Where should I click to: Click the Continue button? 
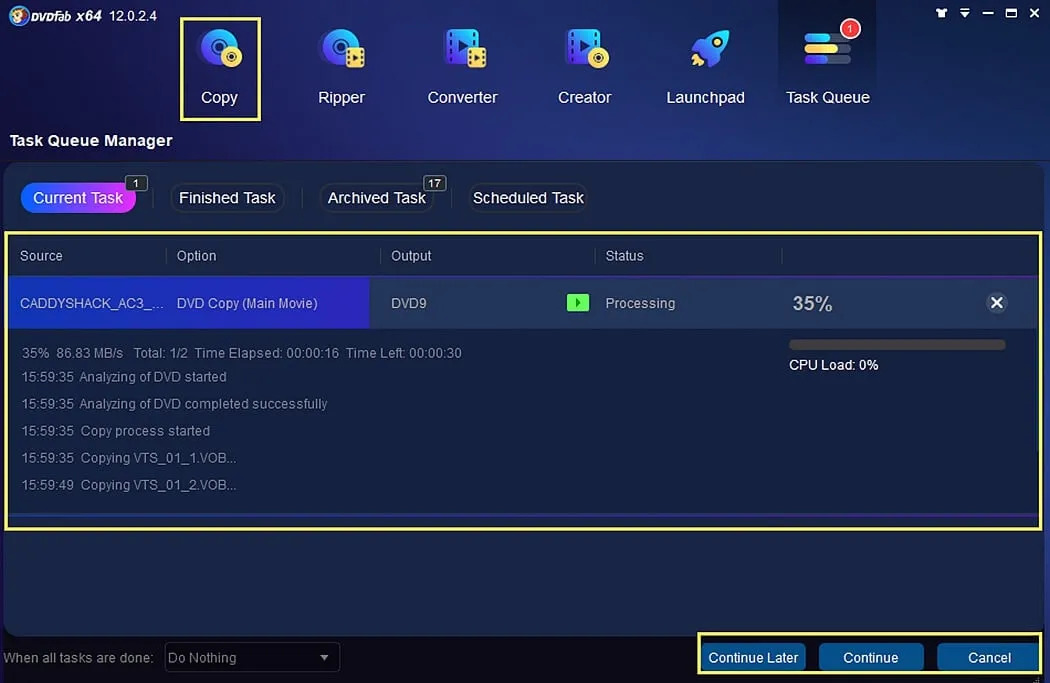click(871, 658)
